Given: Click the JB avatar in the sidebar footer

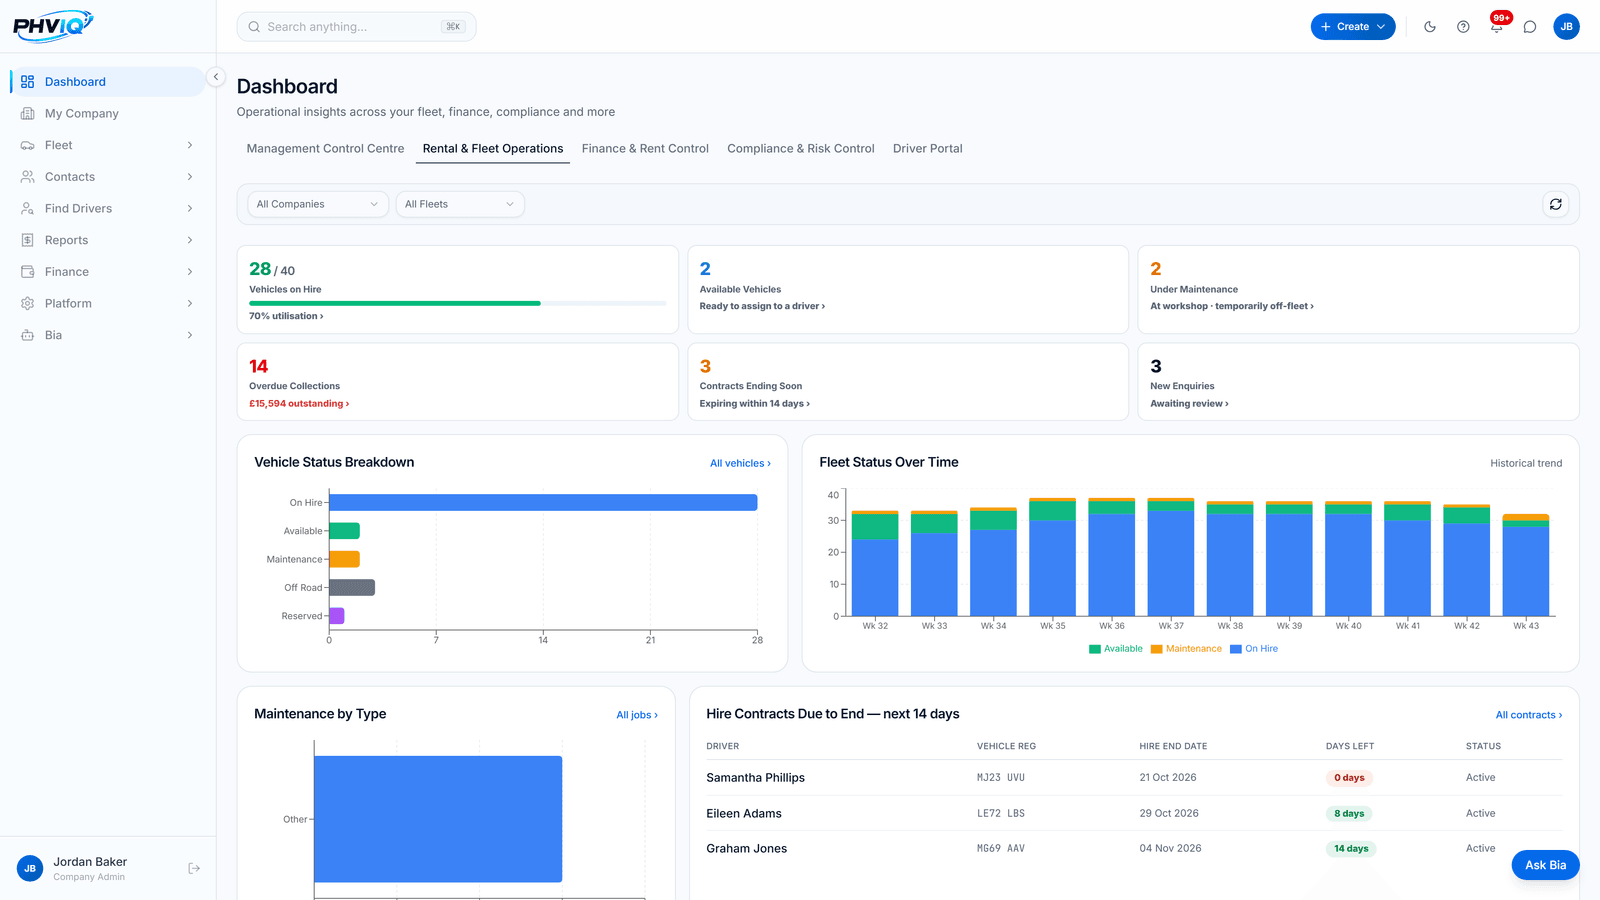Looking at the screenshot, I should click(x=30, y=869).
